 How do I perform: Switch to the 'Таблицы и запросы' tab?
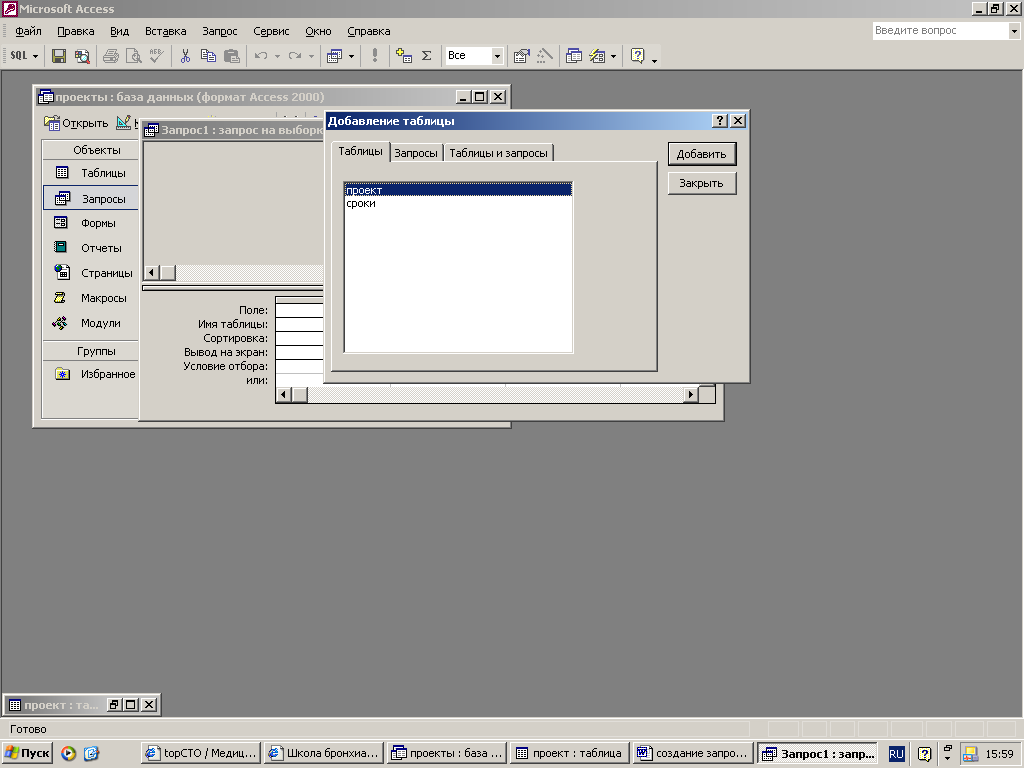(498, 153)
